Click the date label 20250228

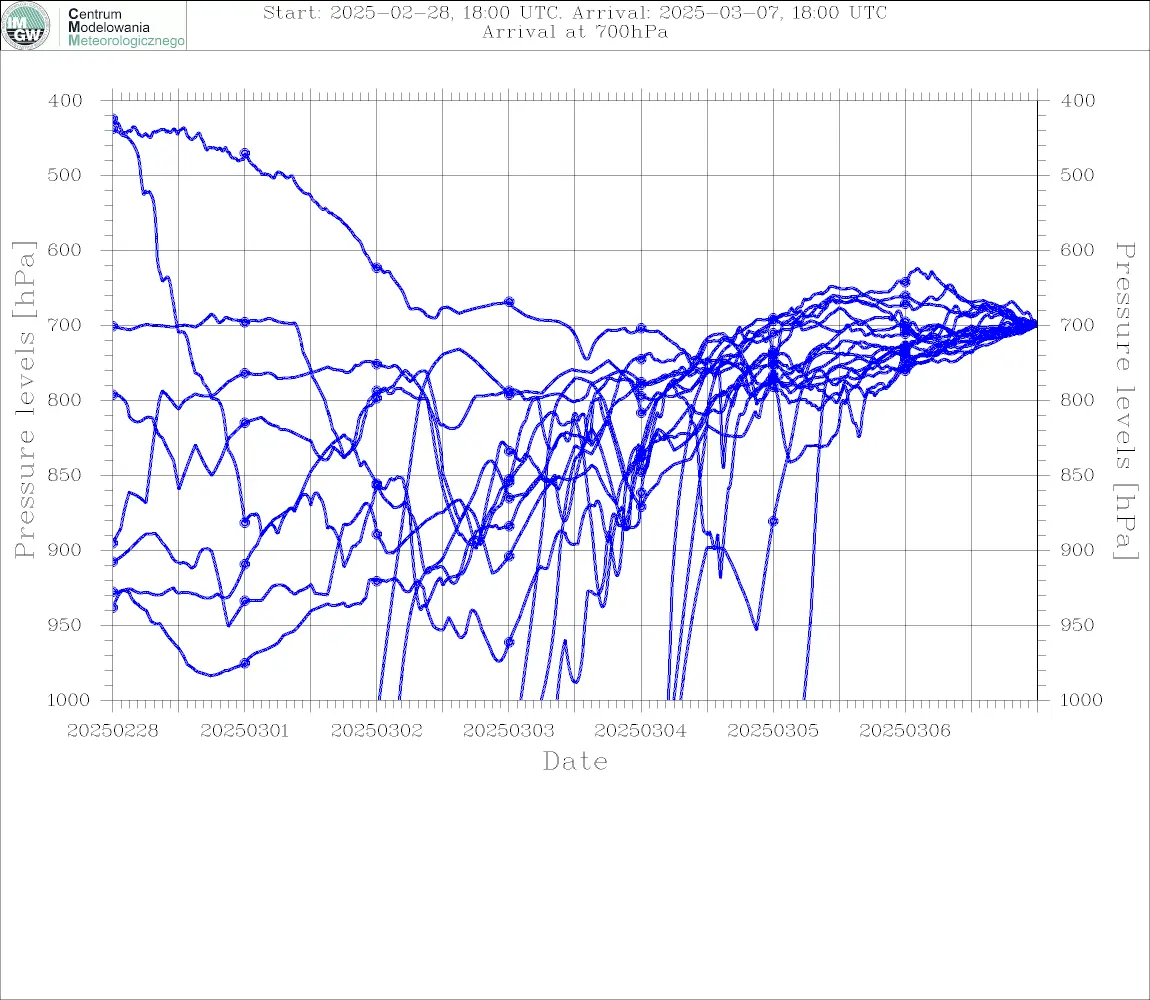pyautogui.click(x=112, y=731)
